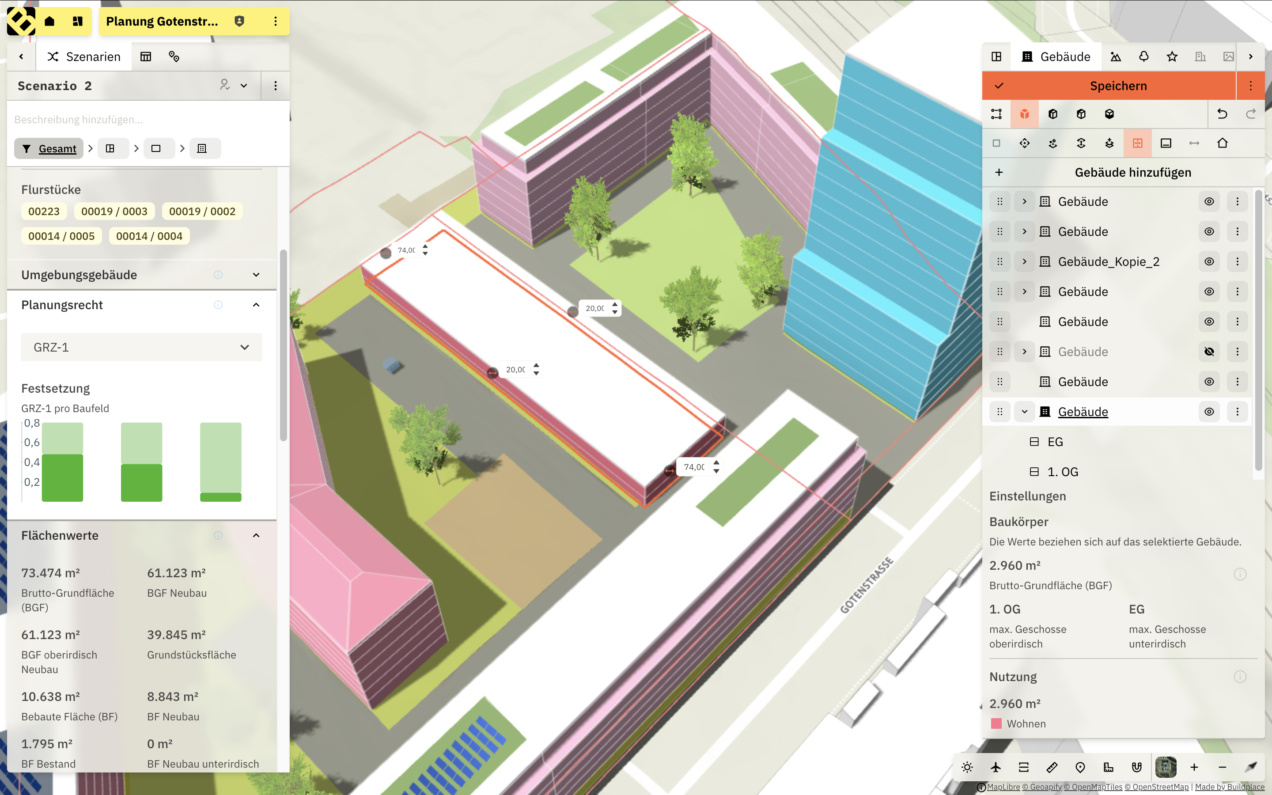Image resolution: width=1272 pixels, height=795 pixels.
Task: Select the location pin tool
Action: point(1078,767)
